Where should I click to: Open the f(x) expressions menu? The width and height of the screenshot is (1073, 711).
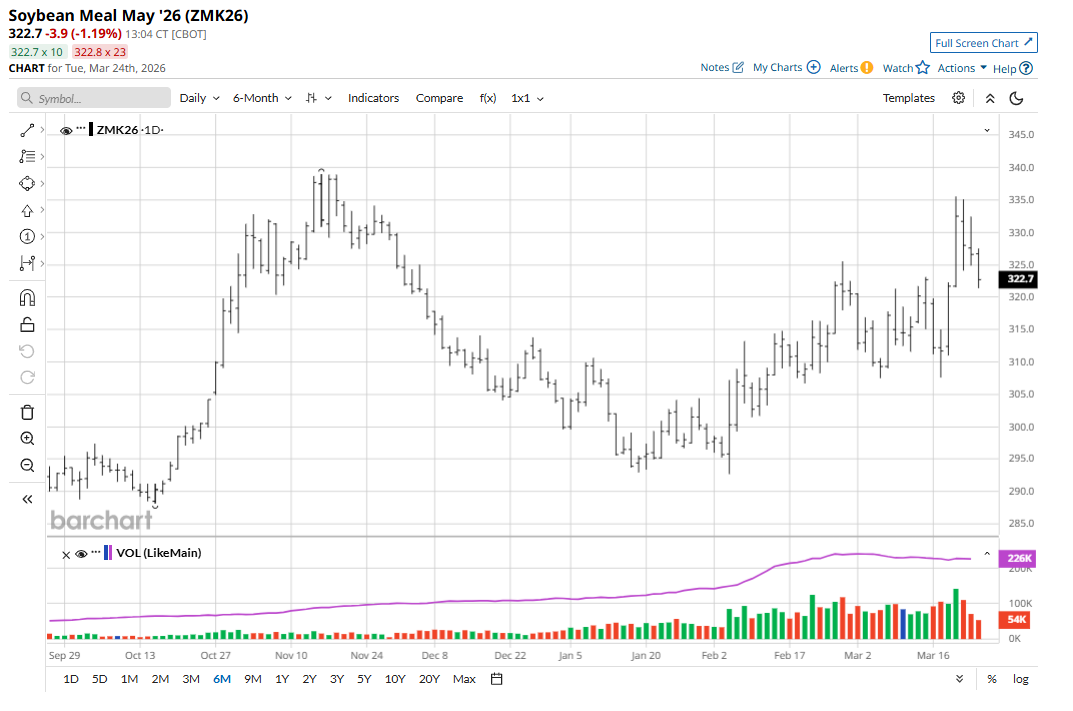coord(488,99)
